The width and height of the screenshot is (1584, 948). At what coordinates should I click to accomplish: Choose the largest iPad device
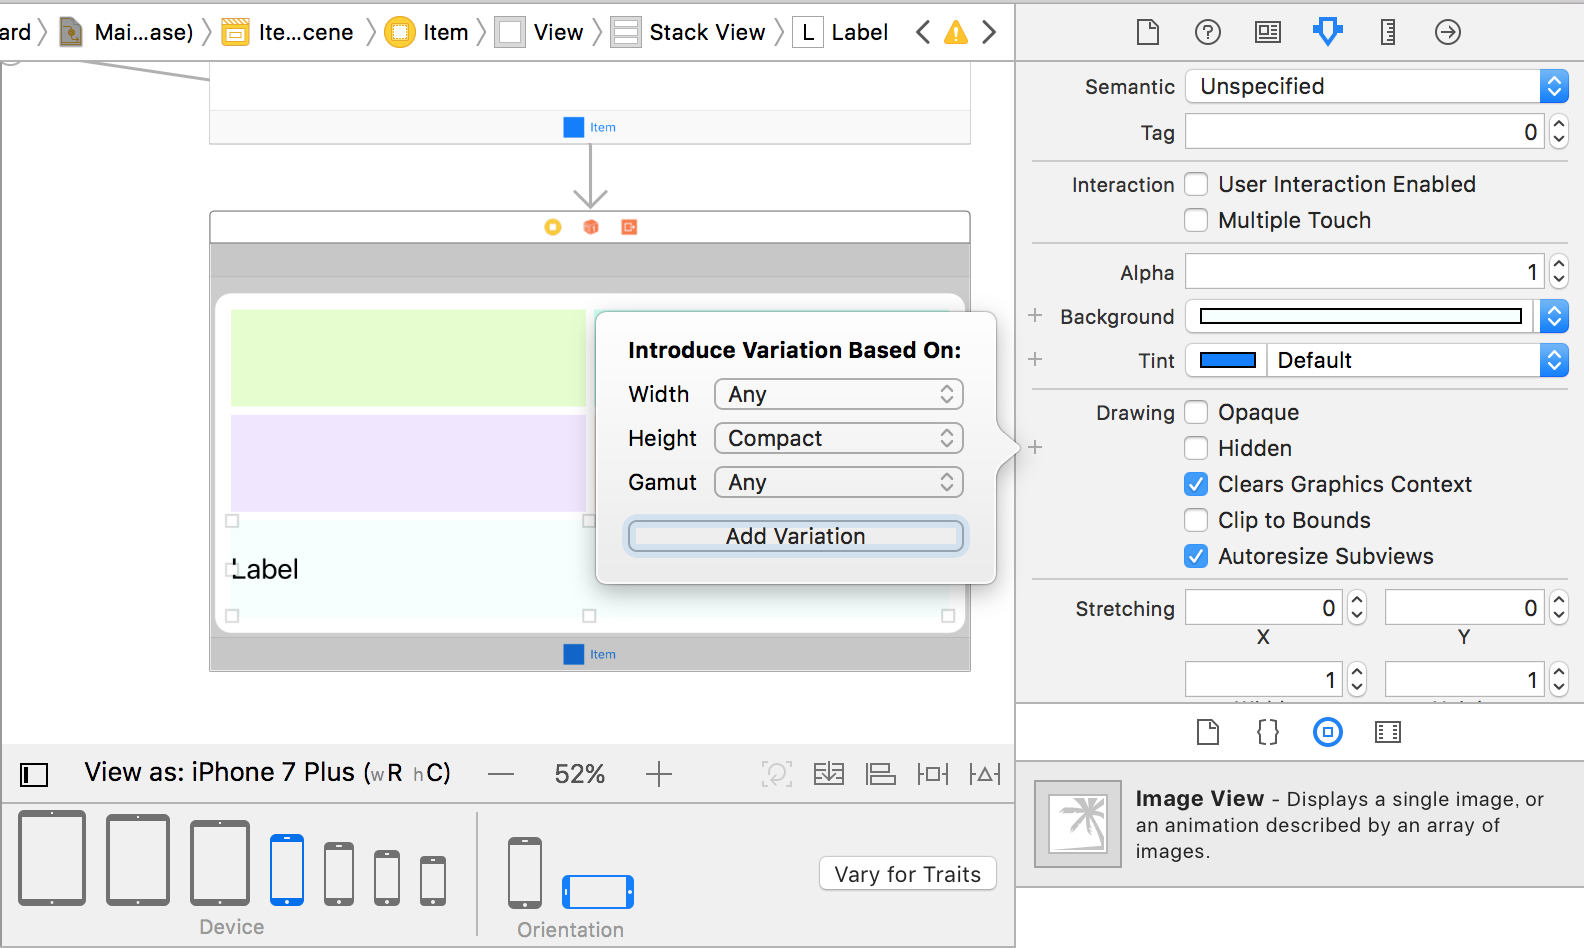(x=52, y=858)
